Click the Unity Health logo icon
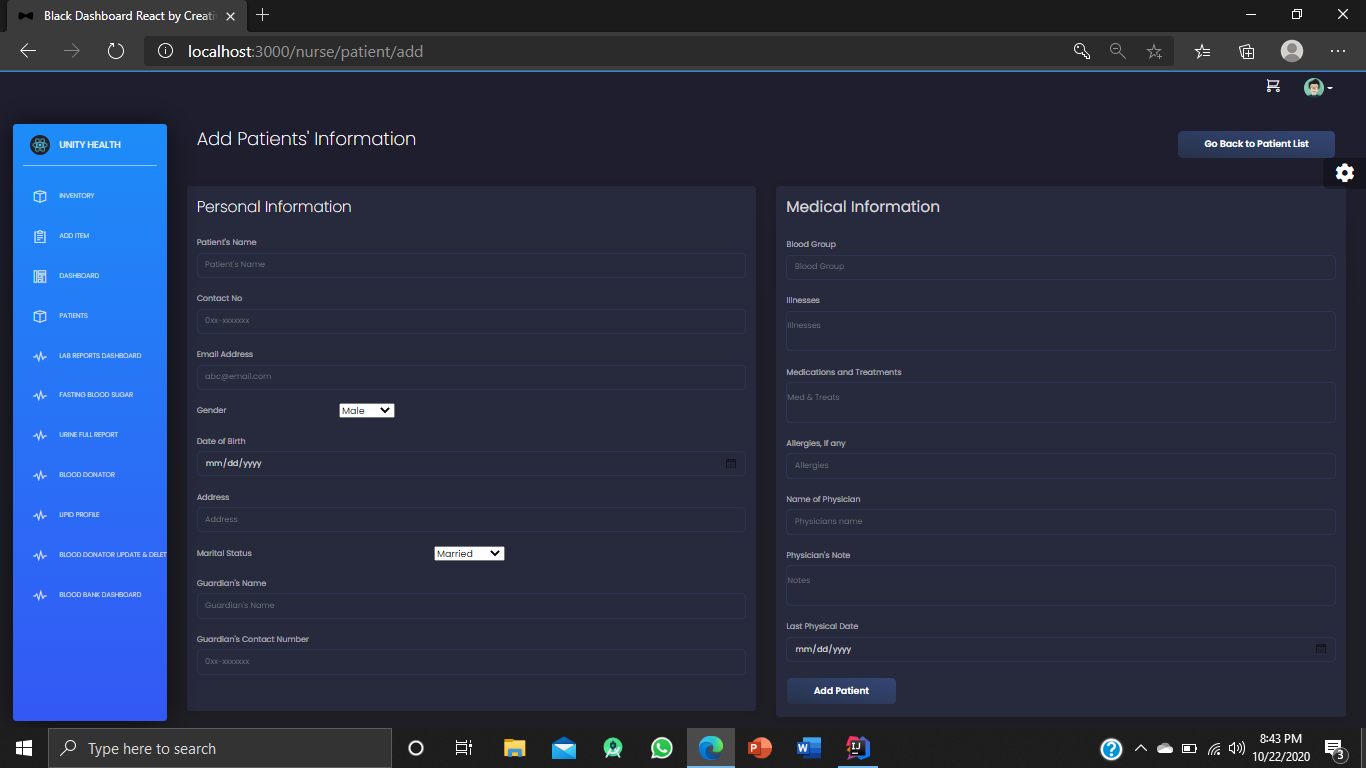1366x768 pixels. [x=40, y=145]
